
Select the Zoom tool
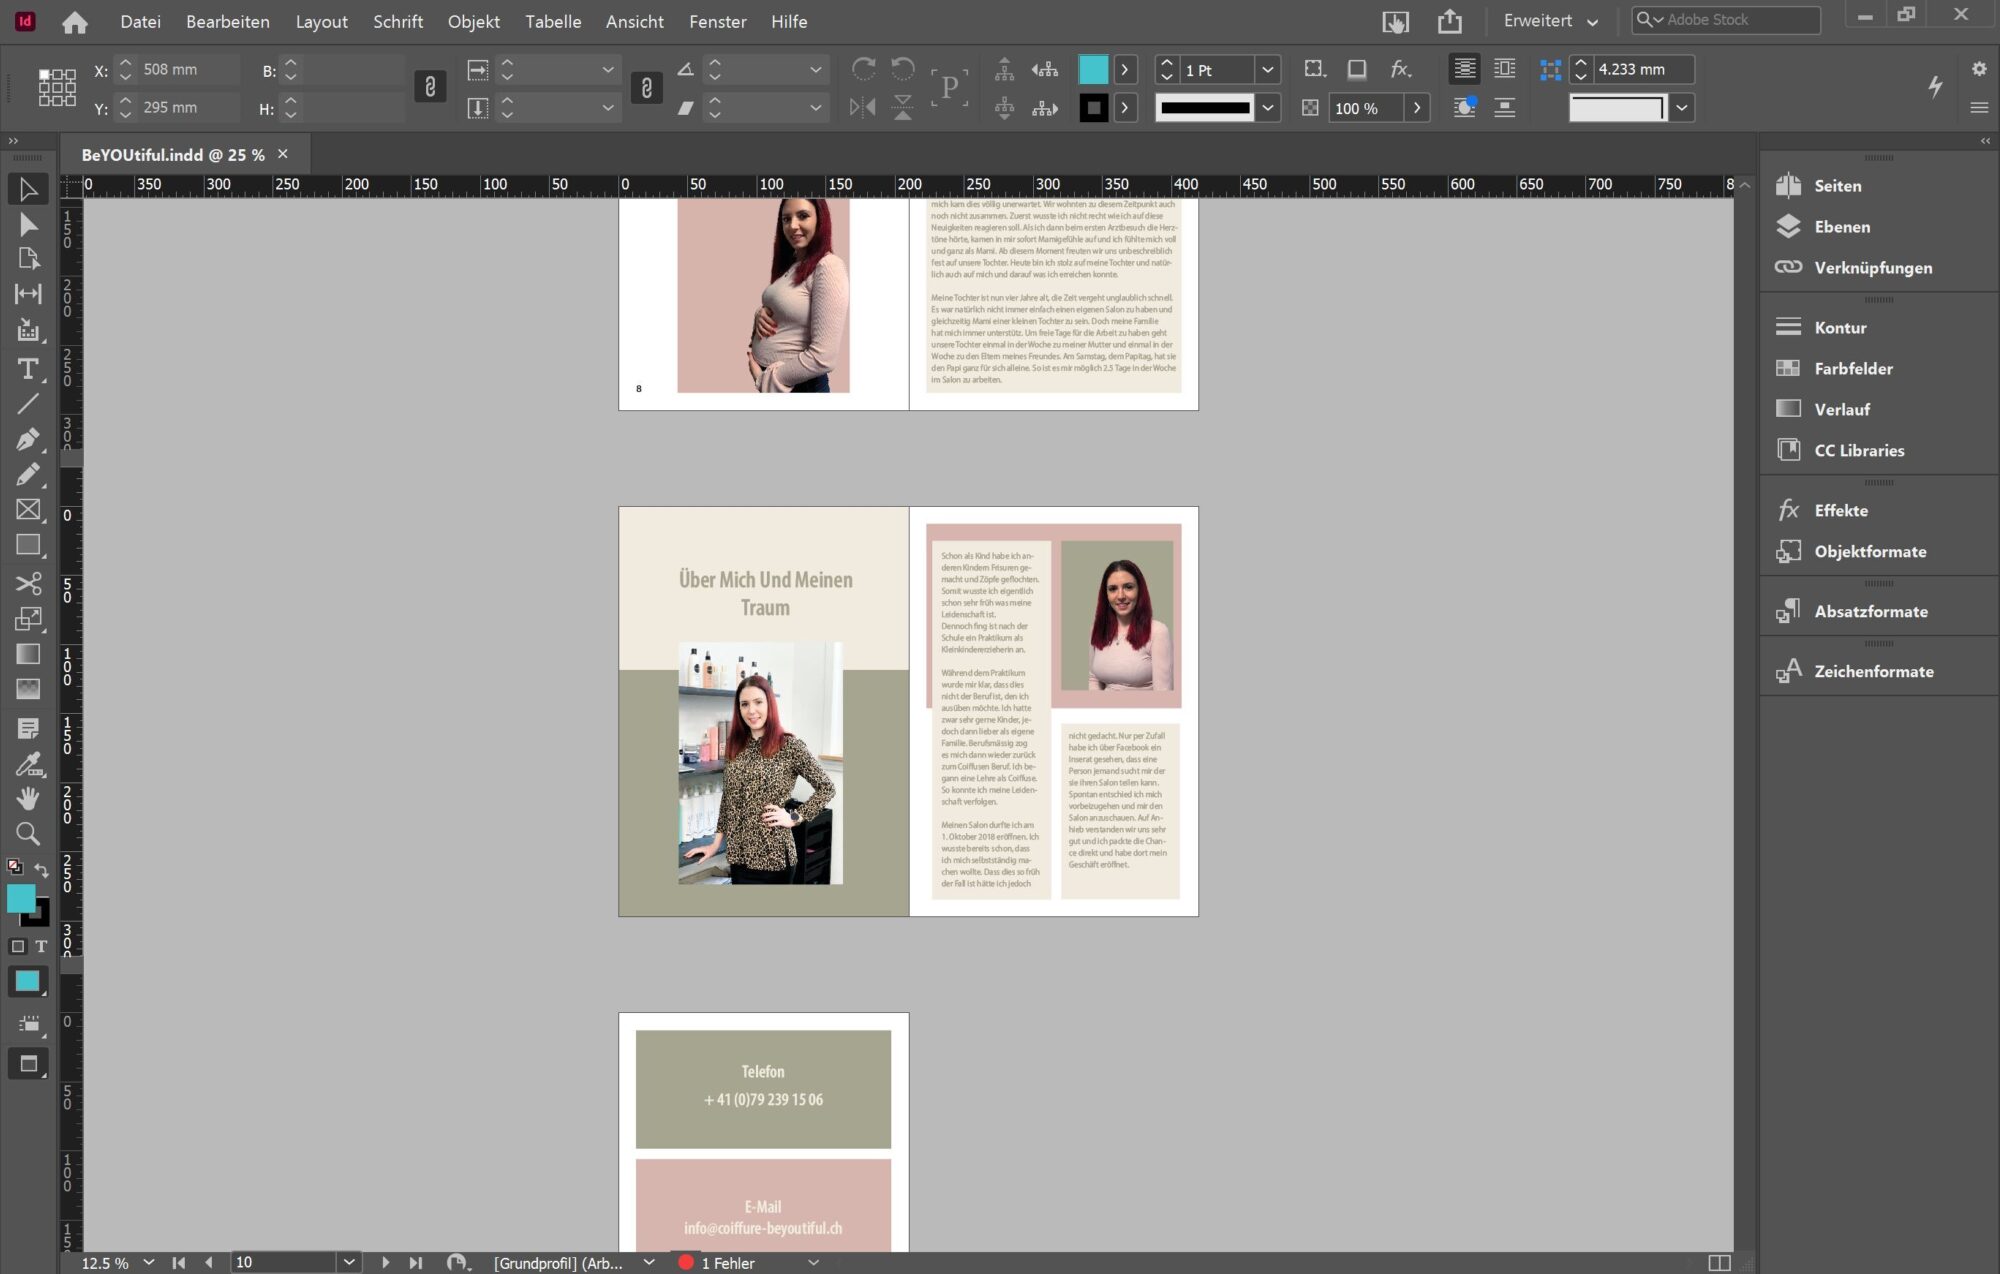pos(28,834)
